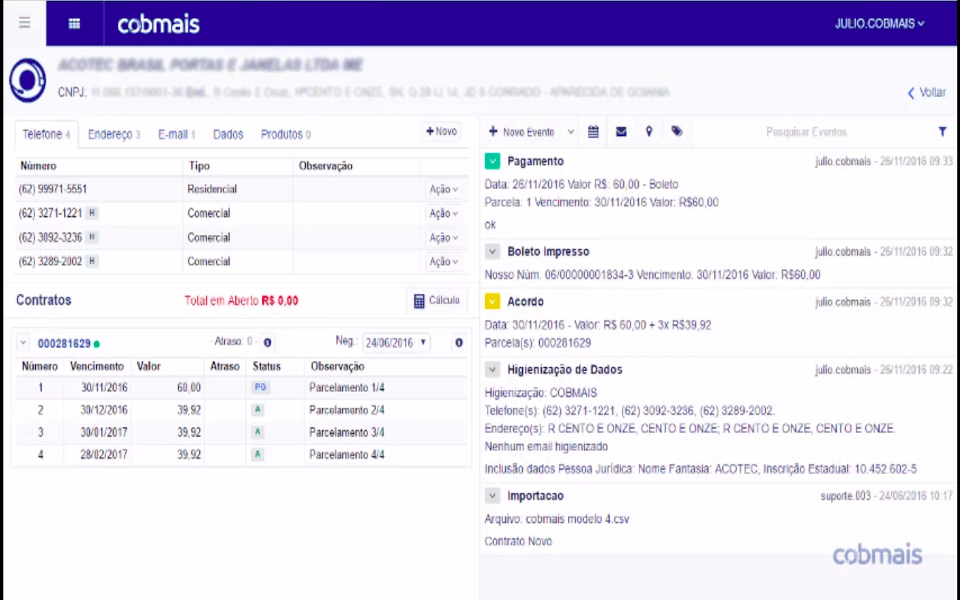Screen dimensions: 960x600
Task: Open the Neg. date dropdown 24/06/2016
Action: tap(396, 343)
